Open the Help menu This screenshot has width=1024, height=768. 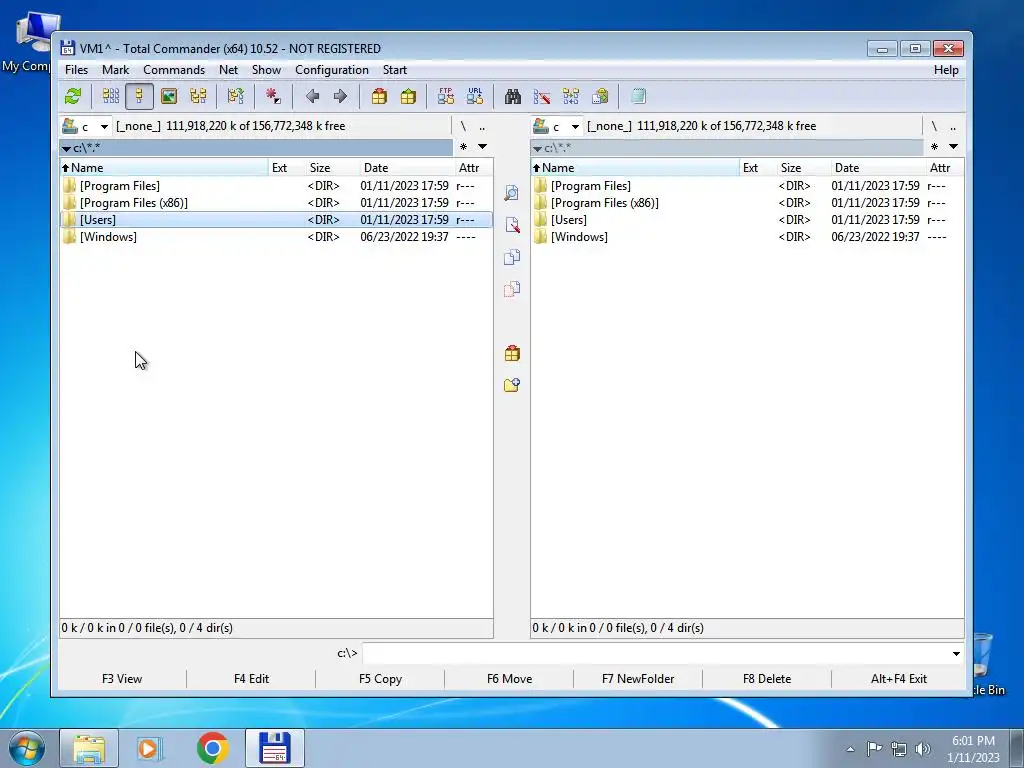tap(946, 70)
